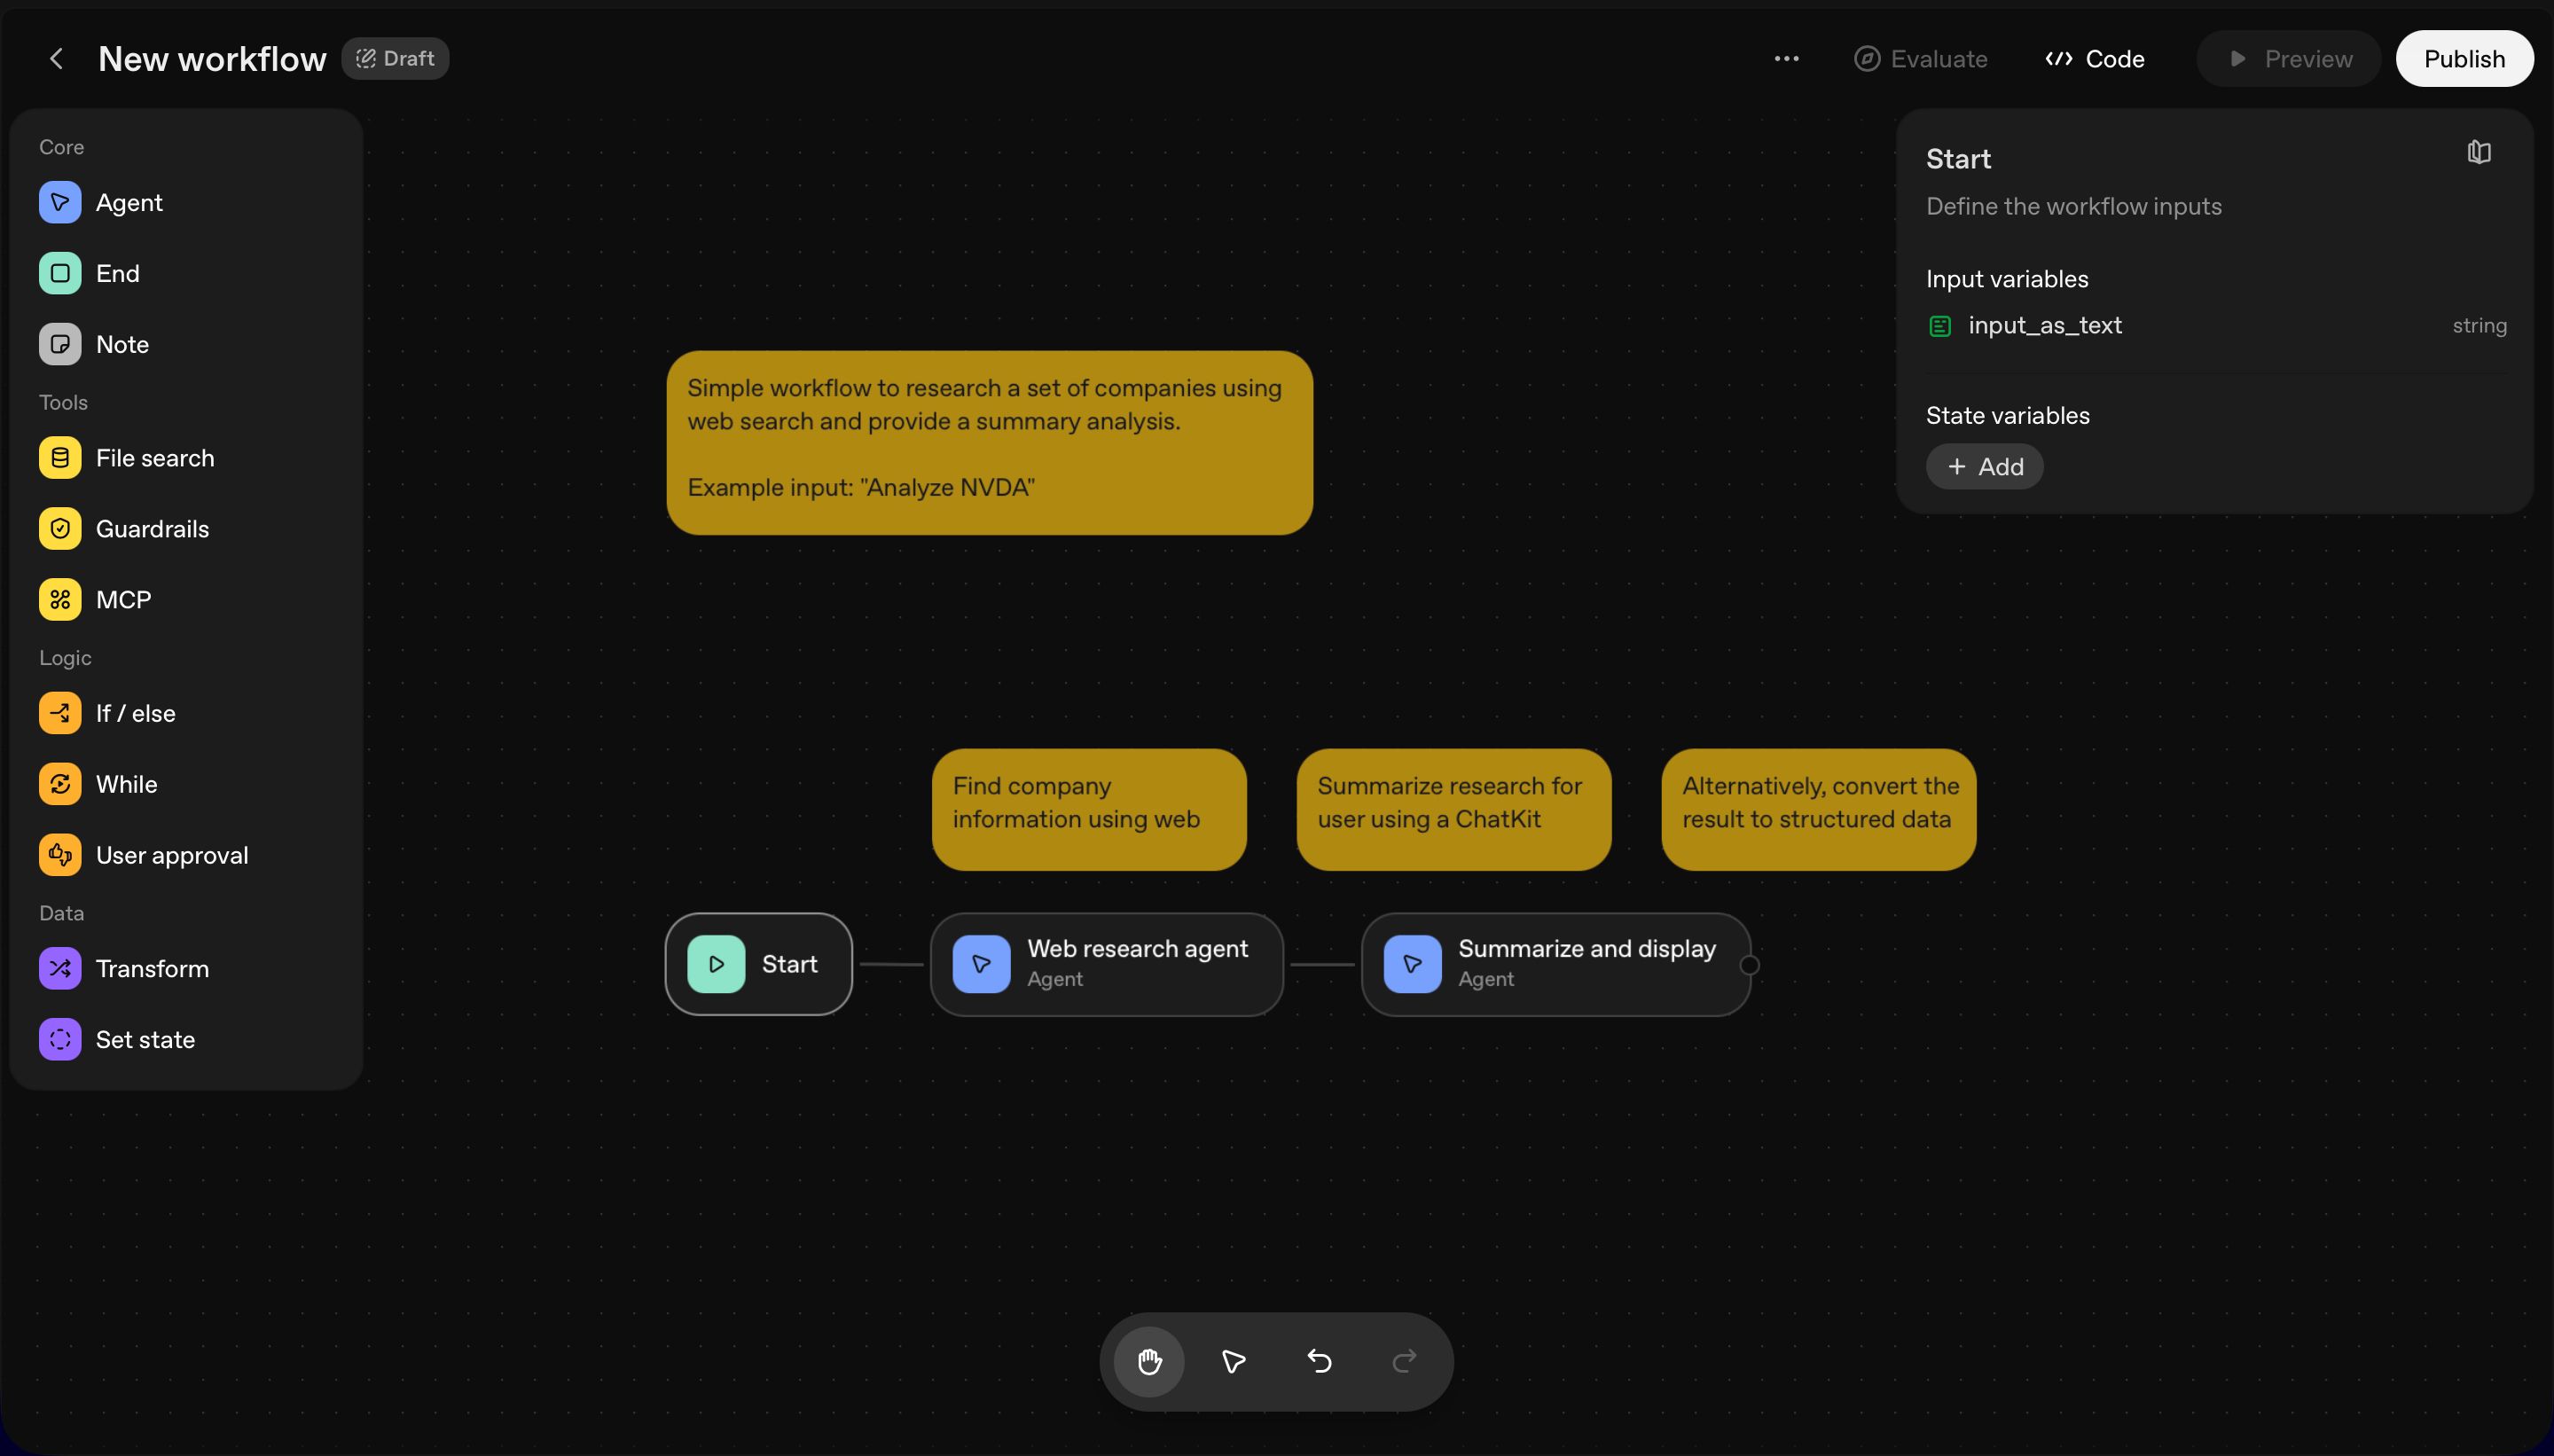This screenshot has width=2554, height=1456.
Task: Open the Code view
Action: click(x=2095, y=59)
